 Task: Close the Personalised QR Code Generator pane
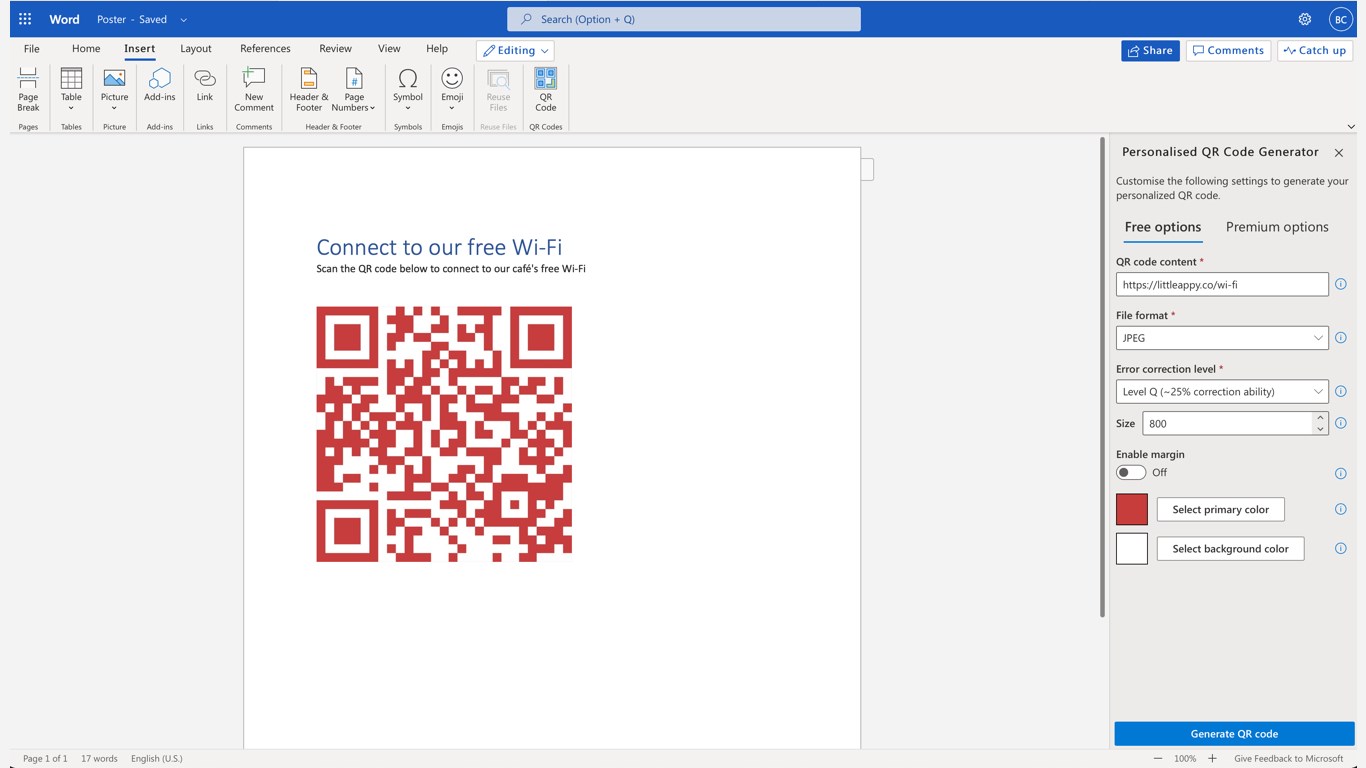(x=1339, y=153)
